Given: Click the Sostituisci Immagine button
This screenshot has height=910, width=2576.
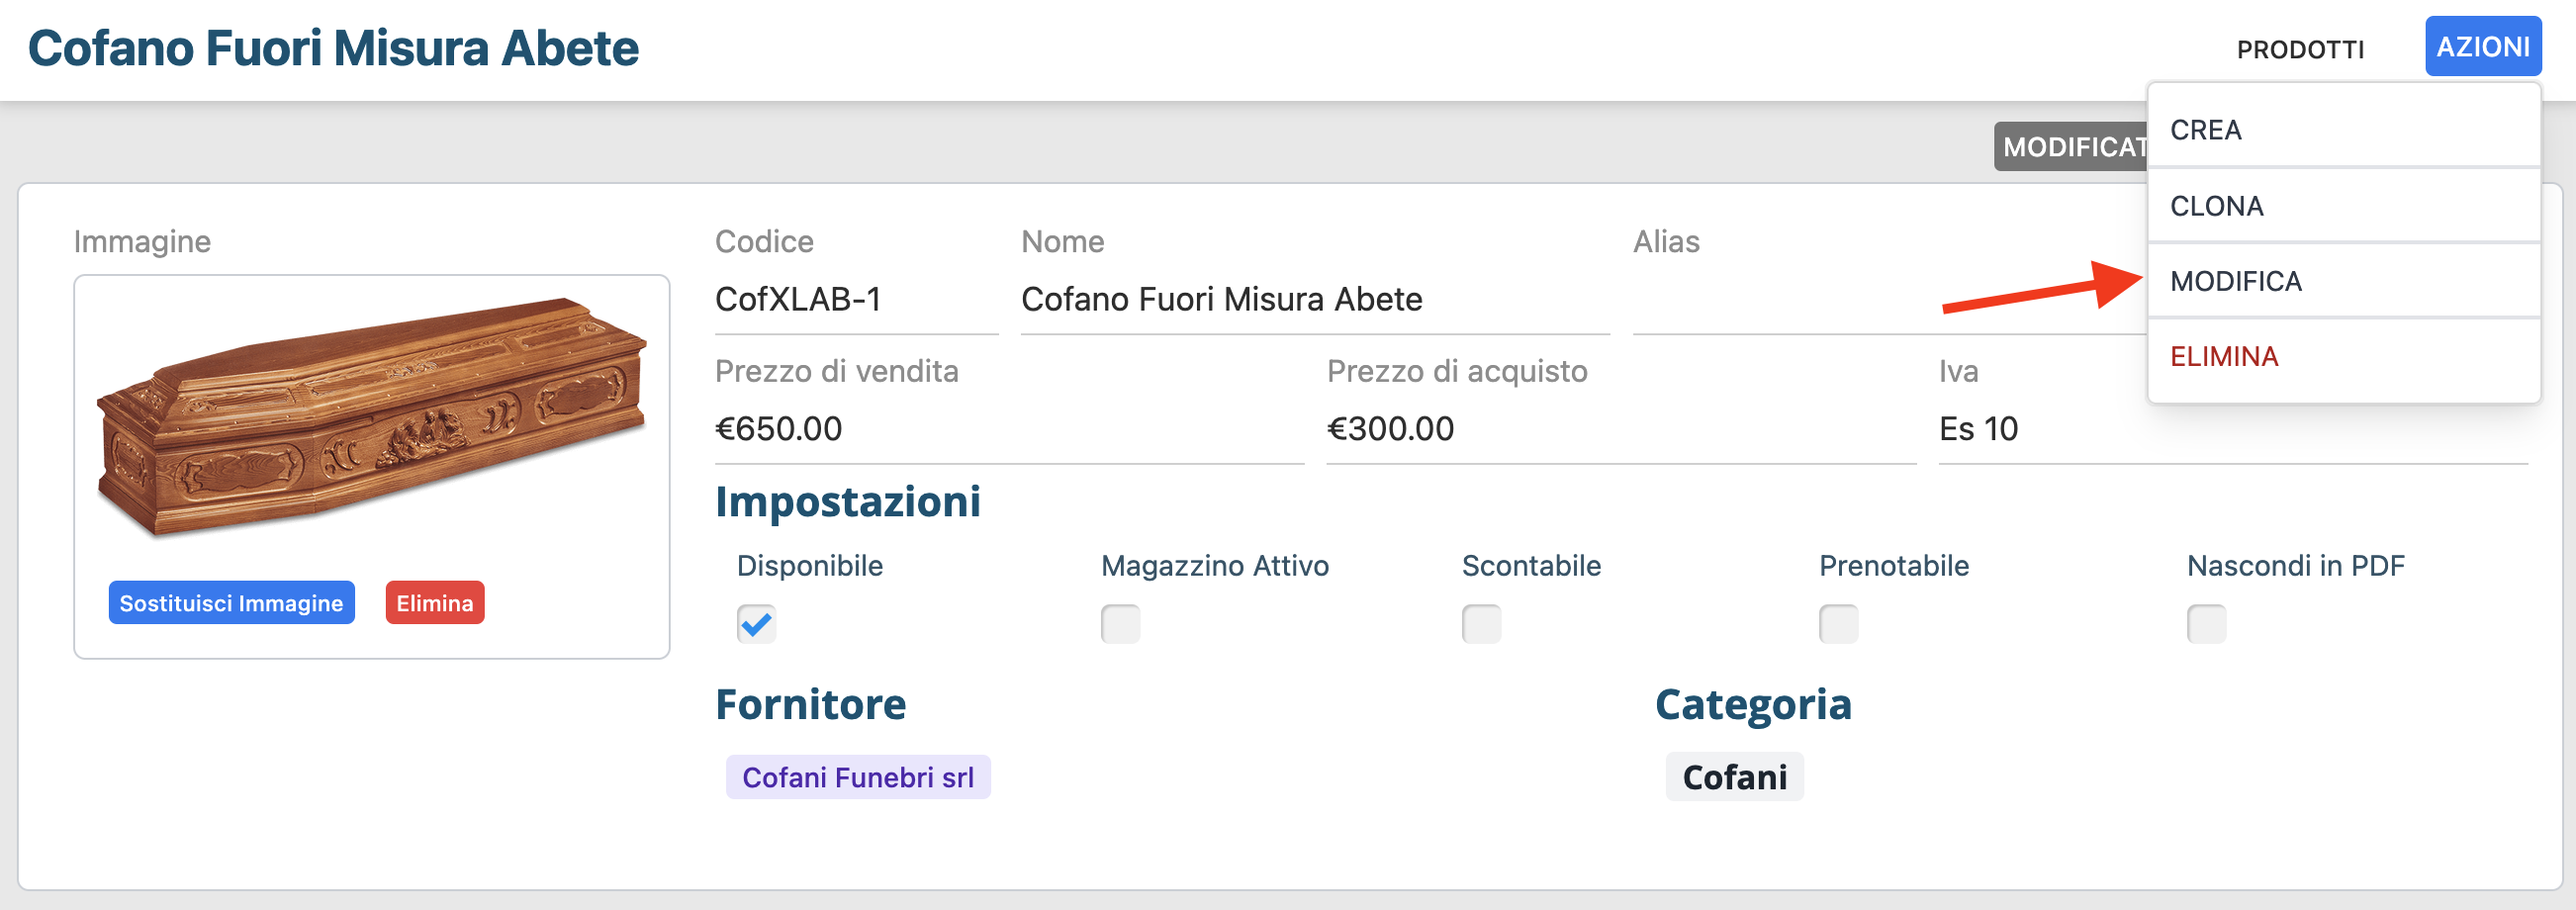Looking at the screenshot, I should pyautogui.click(x=231, y=603).
